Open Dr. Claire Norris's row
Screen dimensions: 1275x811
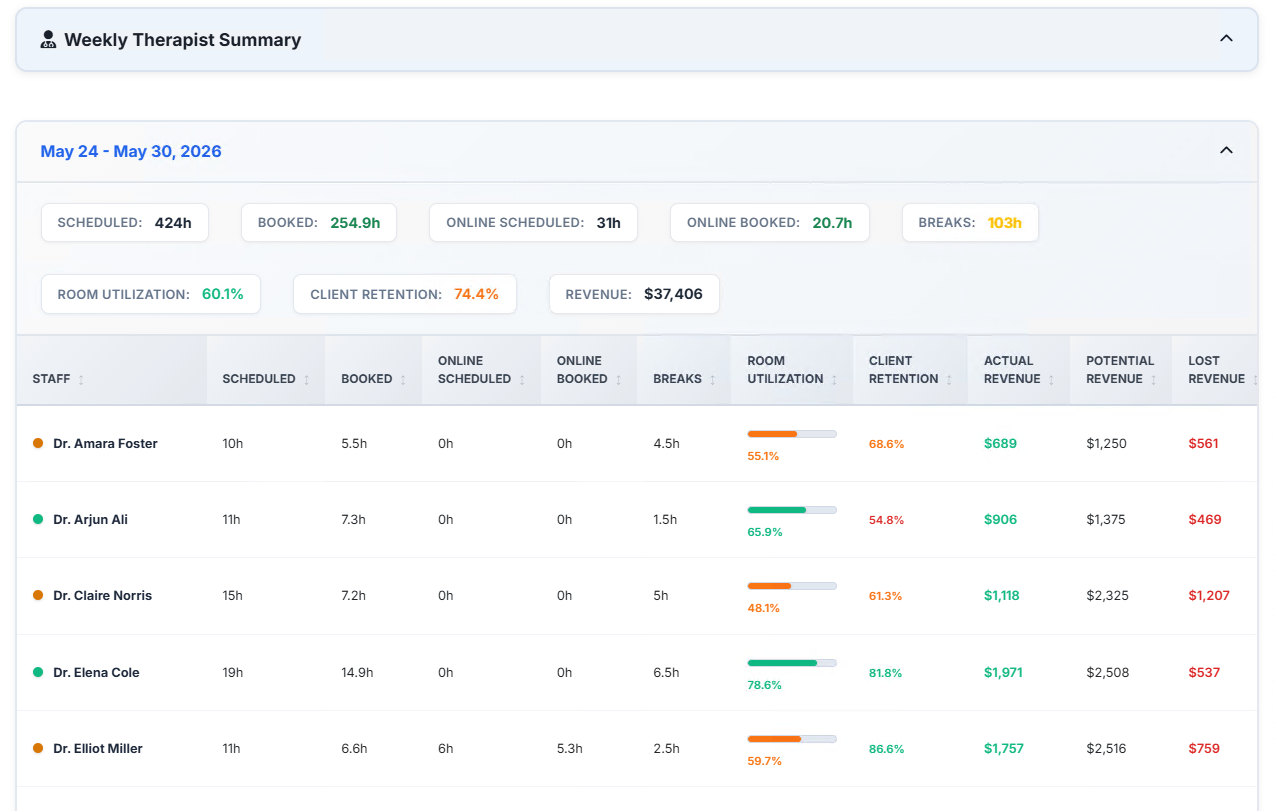click(x=637, y=596)
